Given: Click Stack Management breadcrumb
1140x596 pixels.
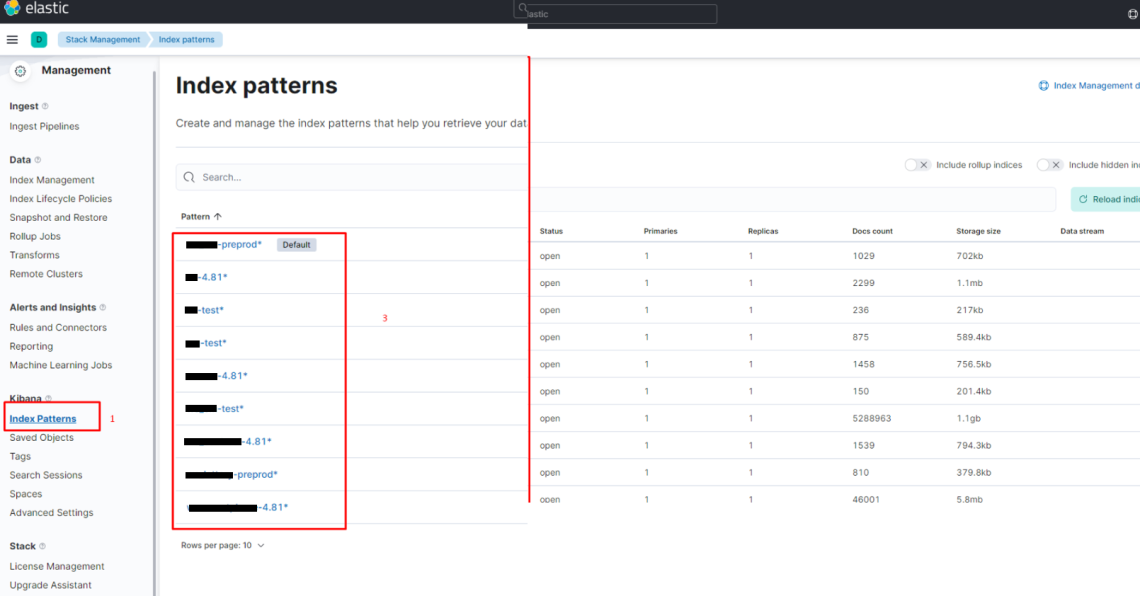Looking at the screenshot, I should [x=103, y=40].
